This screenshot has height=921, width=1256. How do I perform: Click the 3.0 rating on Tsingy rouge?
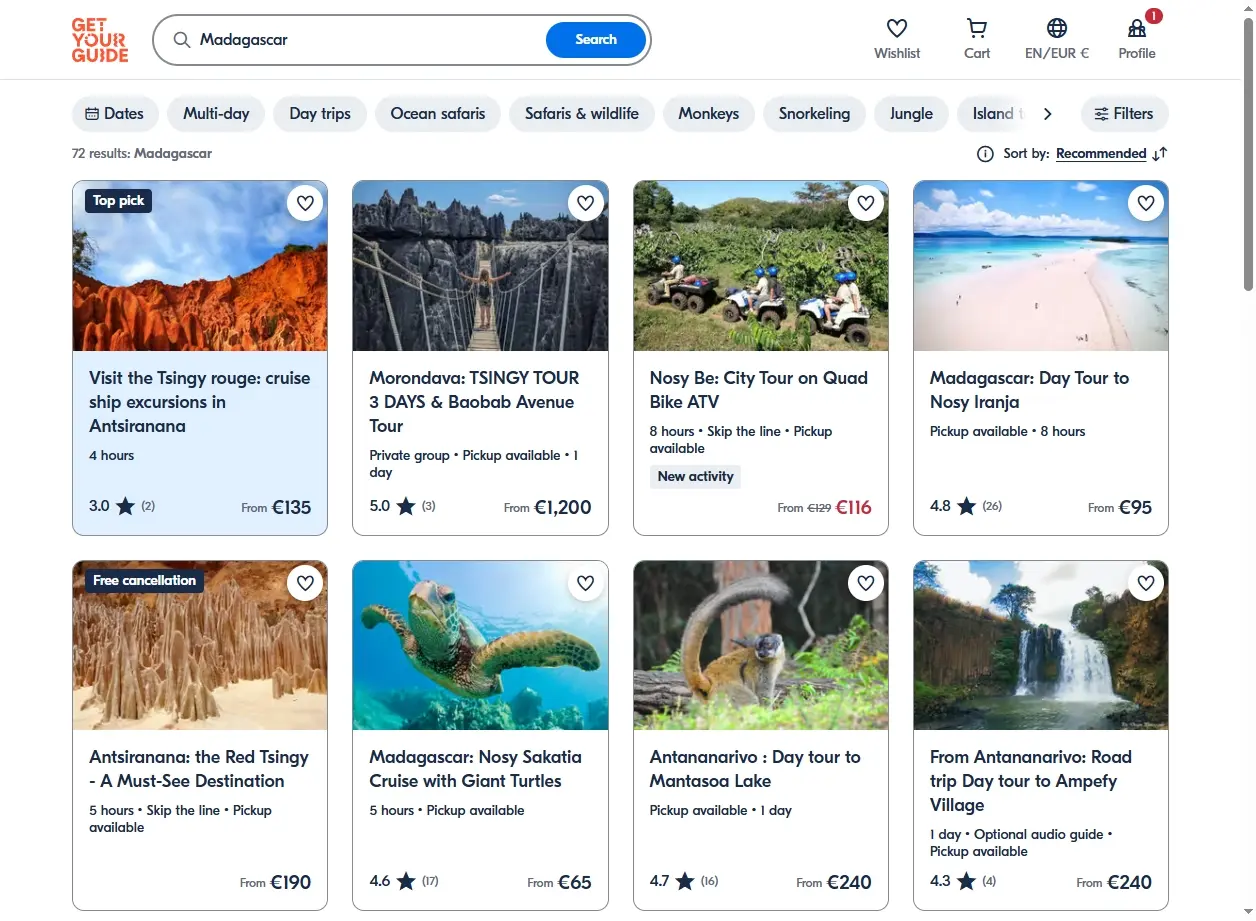click(122, 506)
